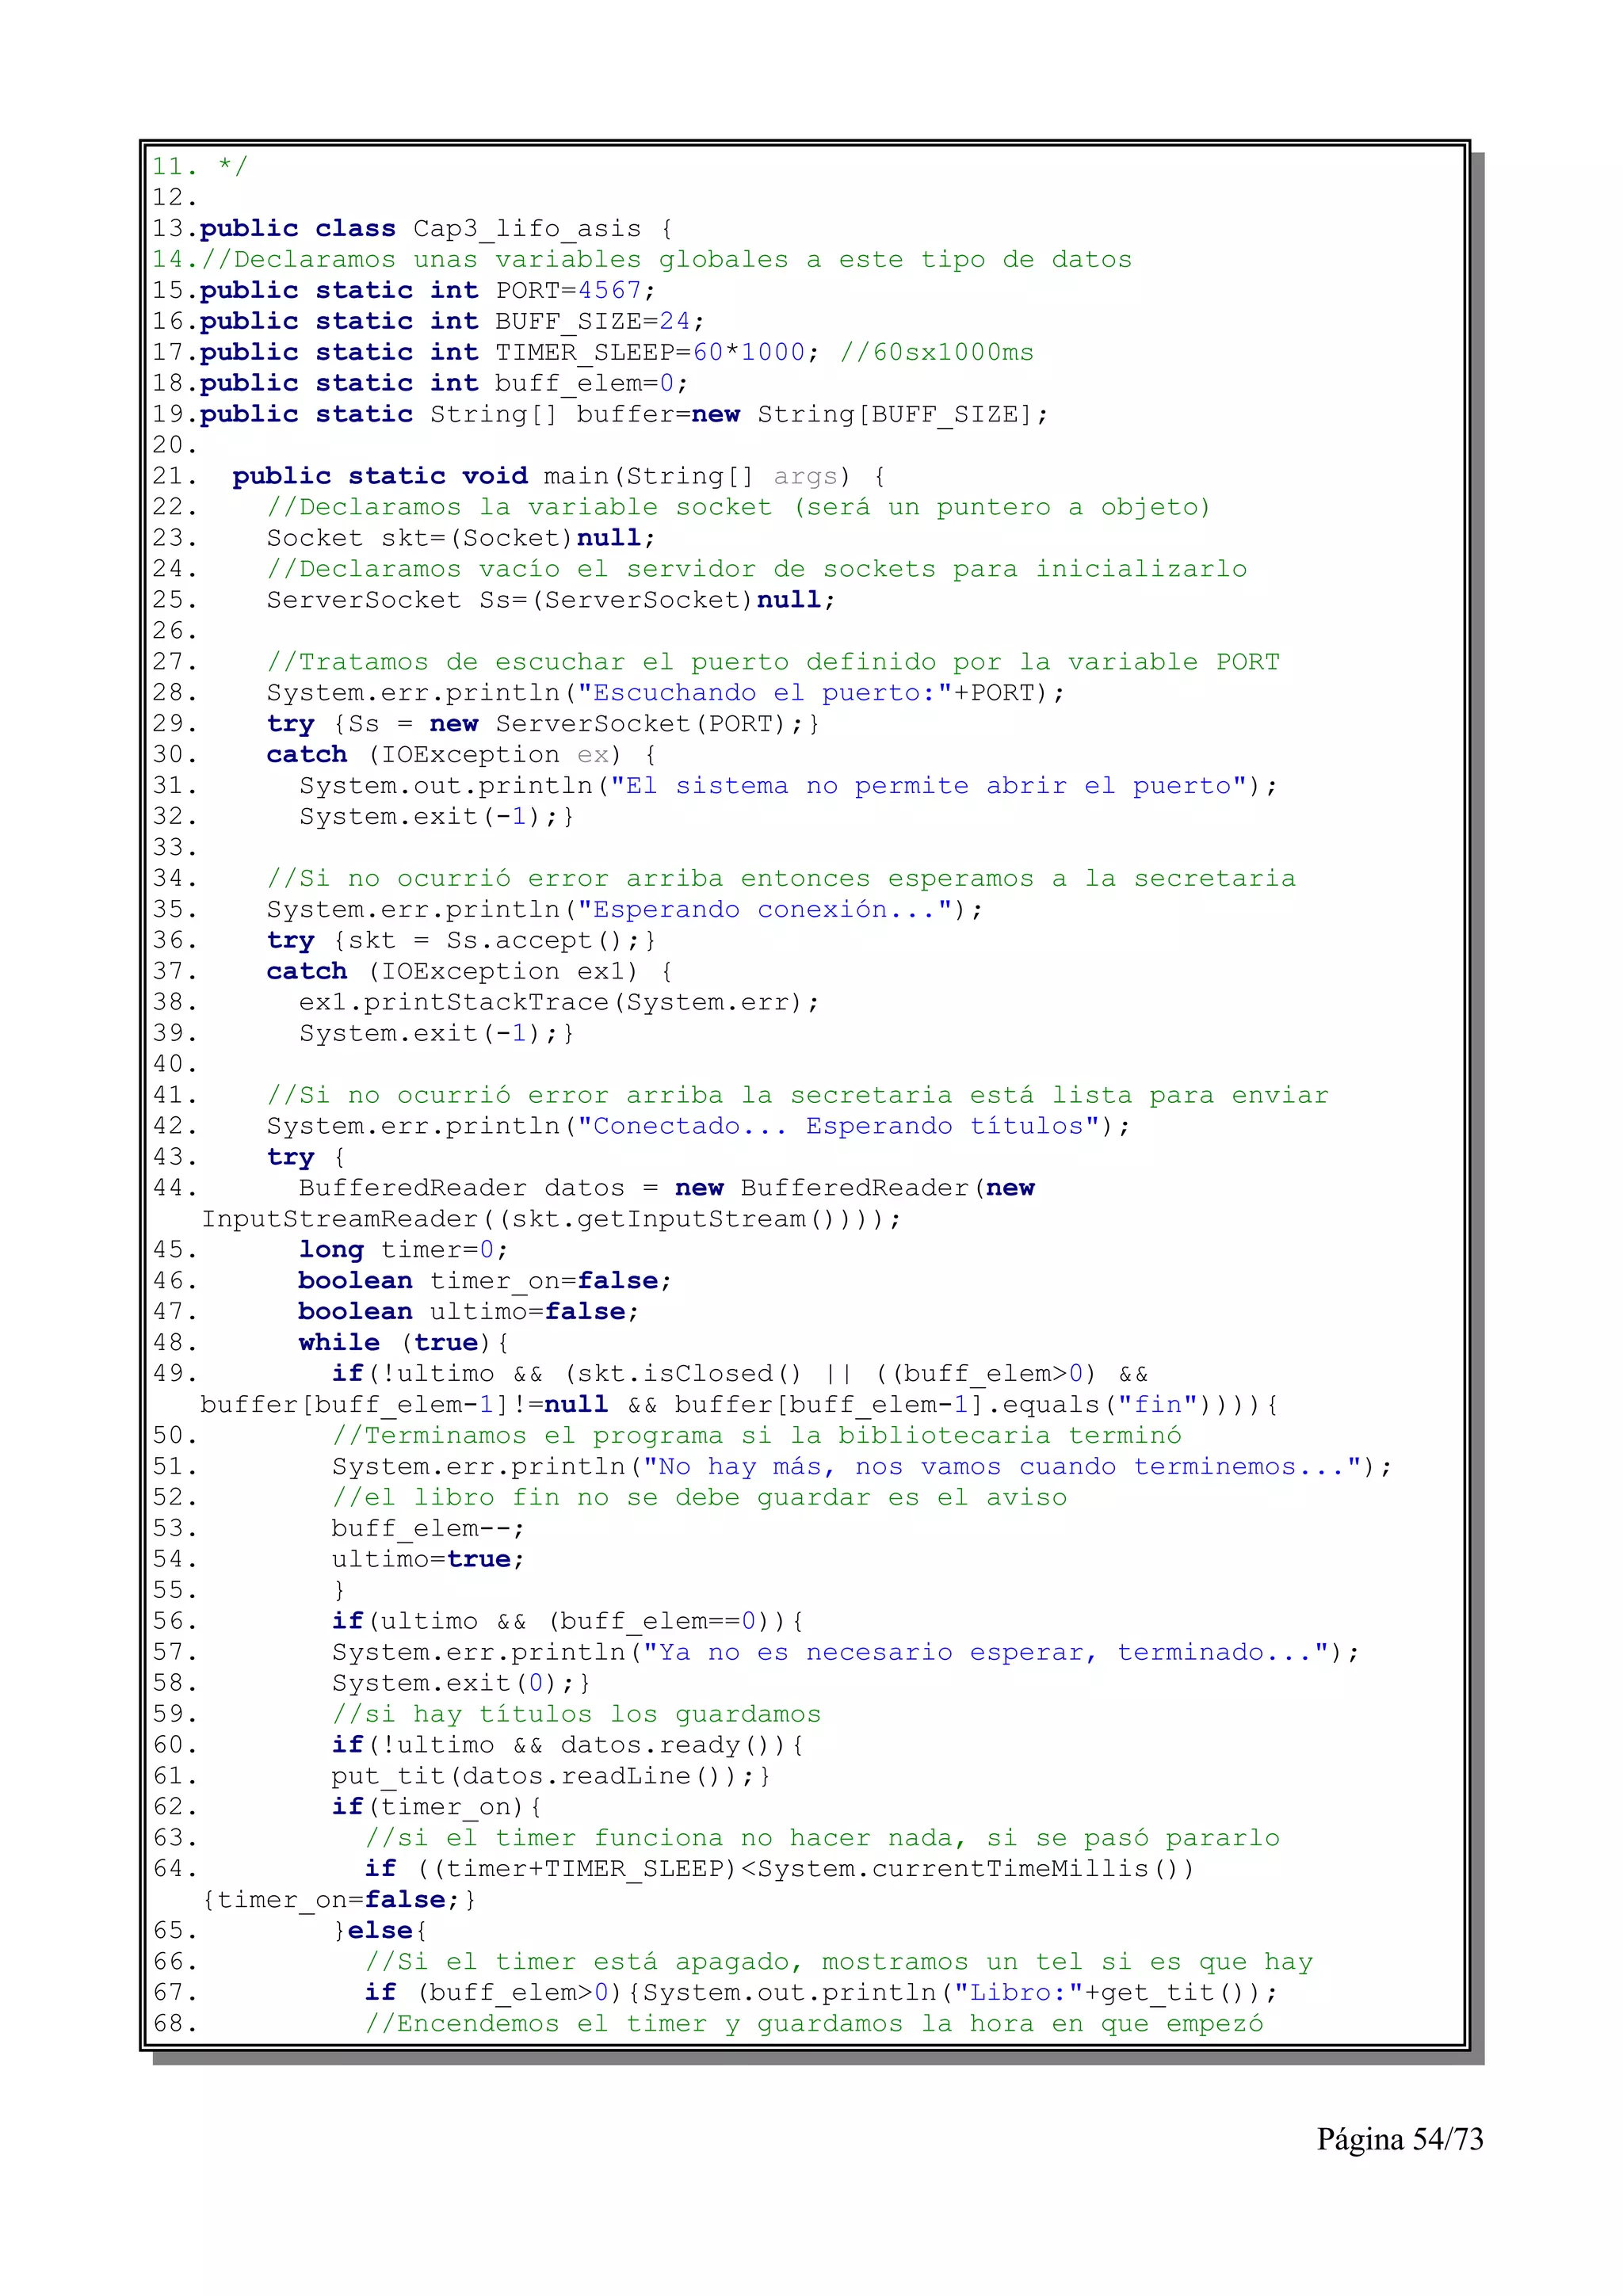Screen dimensions: 1623x2296
Task: Click the string "Esperando conexión..."
Action: 766,910
